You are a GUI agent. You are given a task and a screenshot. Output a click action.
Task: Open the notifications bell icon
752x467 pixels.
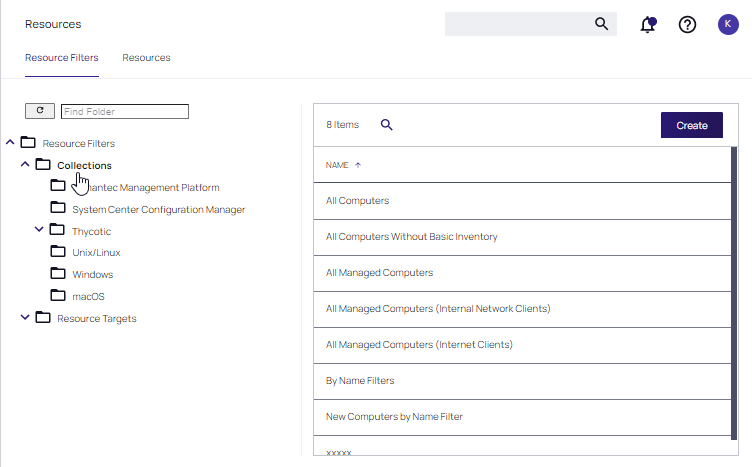coord(648,25)
